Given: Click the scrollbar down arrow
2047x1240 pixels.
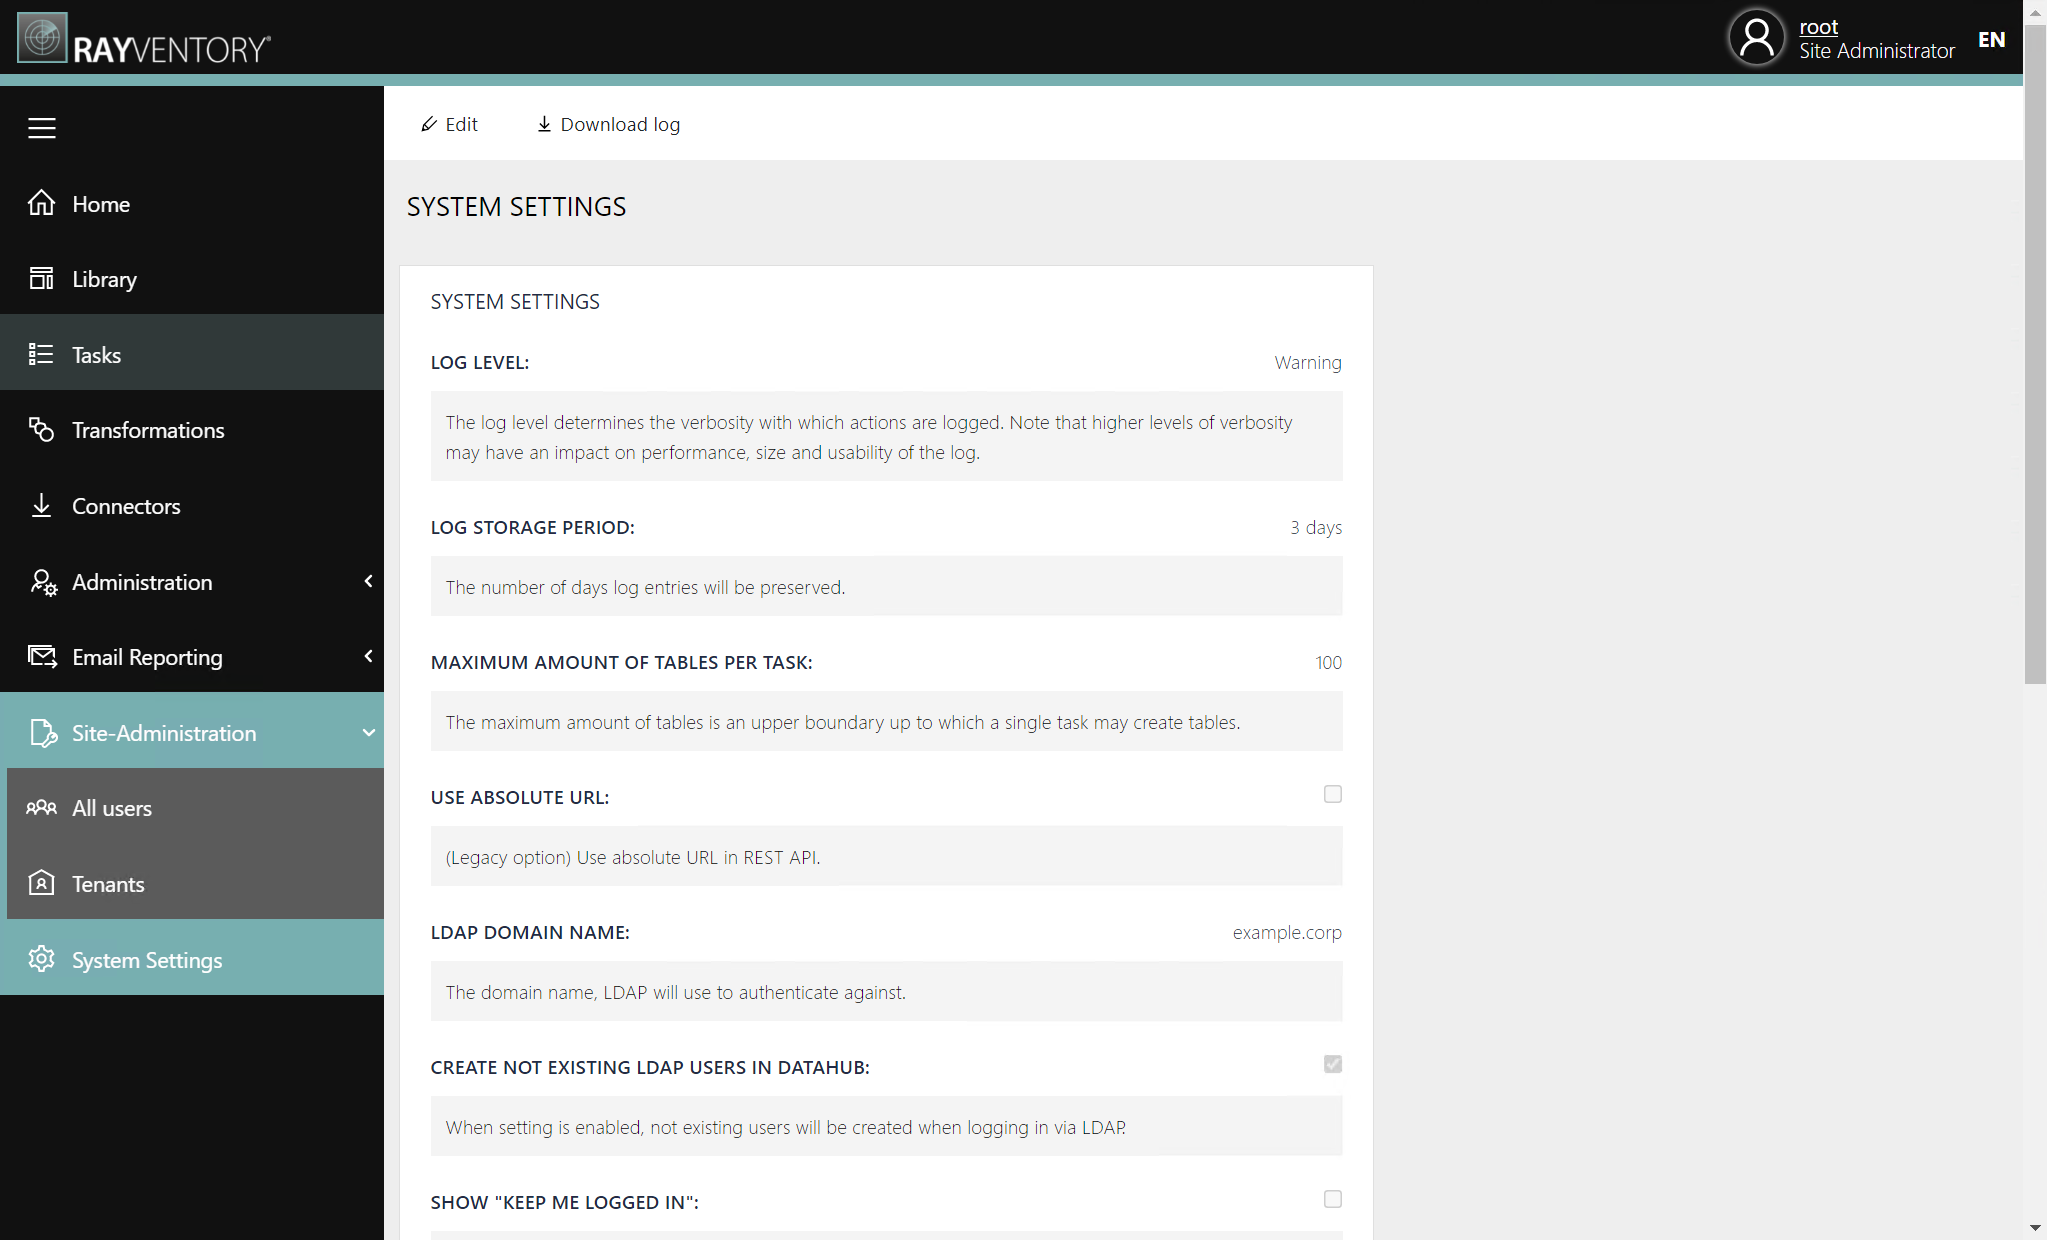Looking at the screenshot, I should [x=2035, y=1228].
